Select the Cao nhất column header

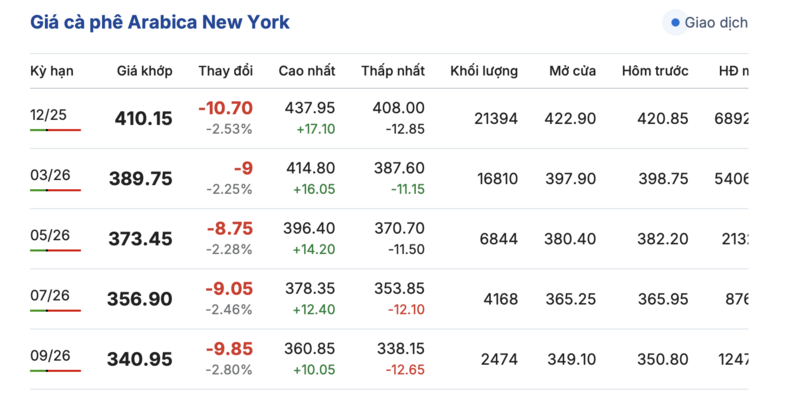tap(307, 71)
